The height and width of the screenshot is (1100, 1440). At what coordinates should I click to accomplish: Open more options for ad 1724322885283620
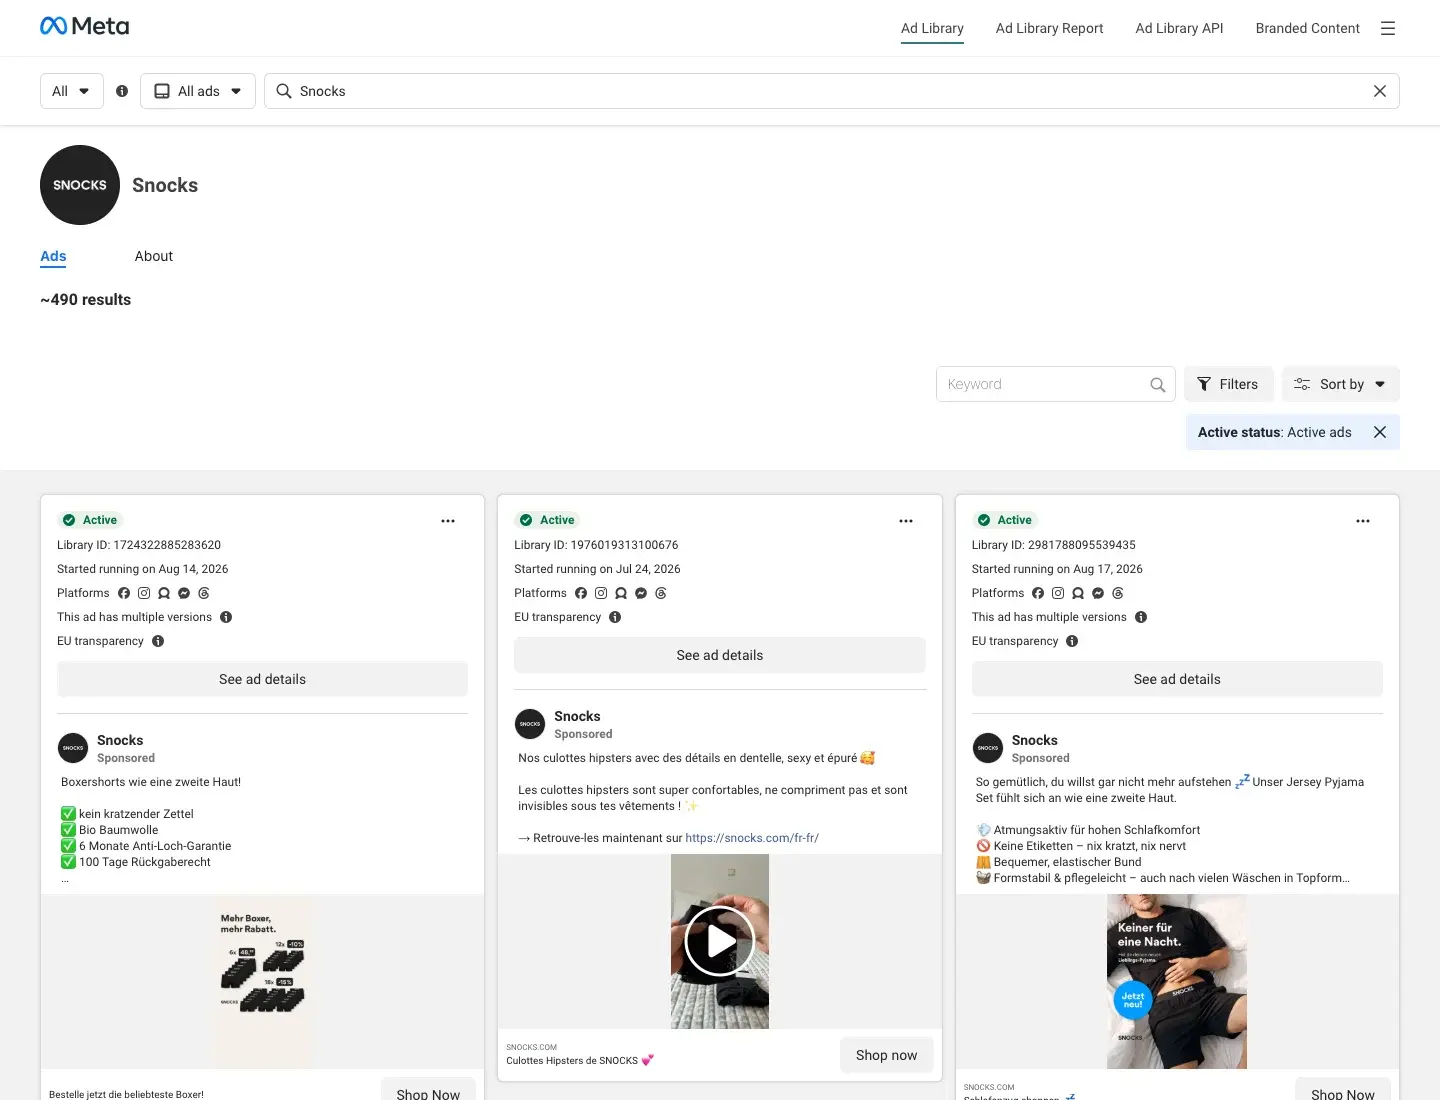448,521
